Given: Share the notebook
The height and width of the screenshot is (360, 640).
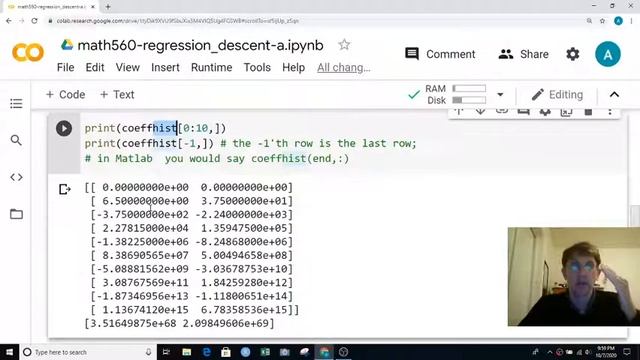Looking at the screenshot, I should (x=524, y=54).
